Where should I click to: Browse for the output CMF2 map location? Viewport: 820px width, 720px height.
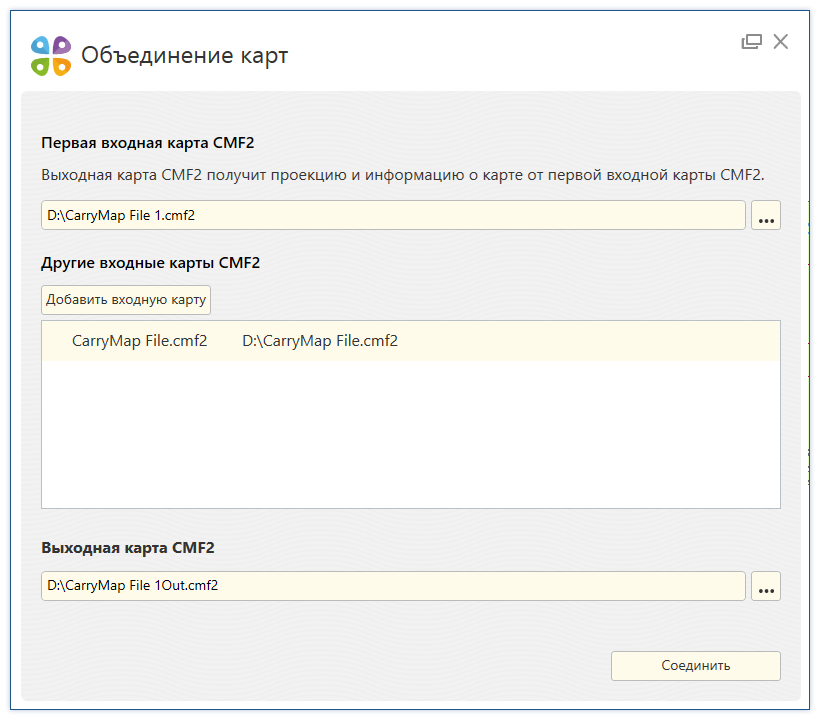[766, 586]
